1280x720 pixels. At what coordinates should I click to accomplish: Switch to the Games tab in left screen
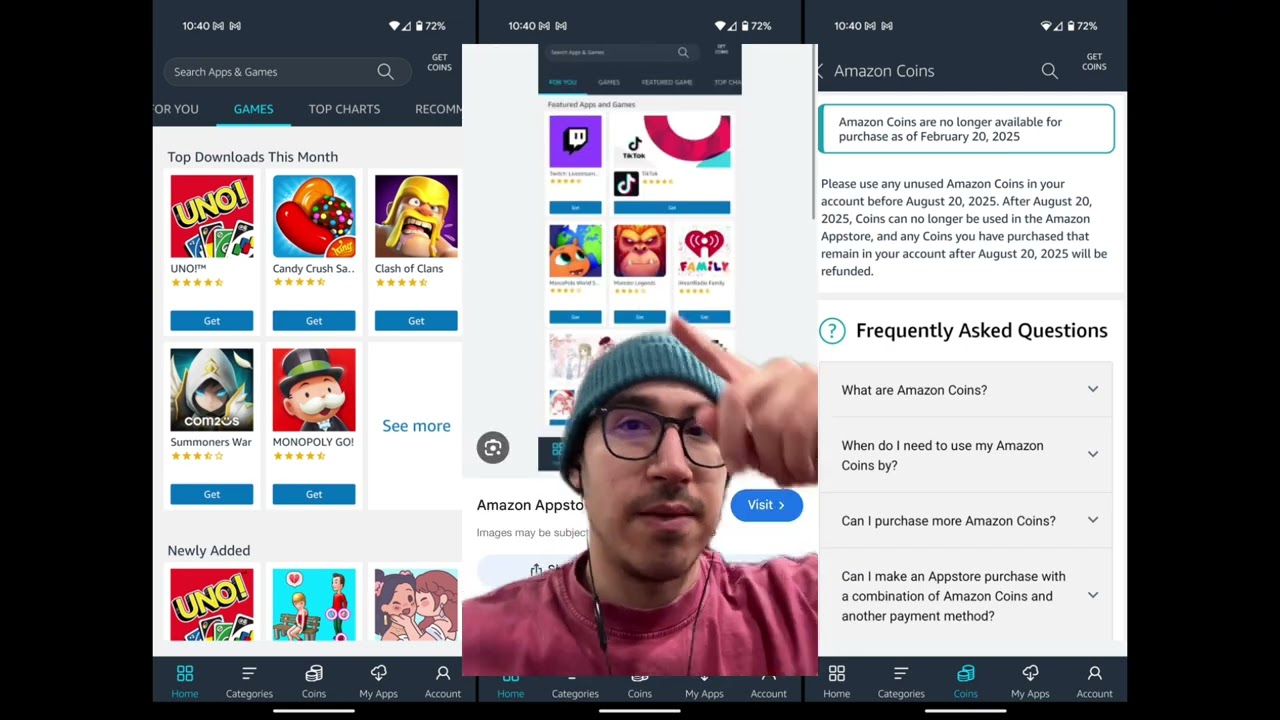pyautogui.click(x=253, y=109)
